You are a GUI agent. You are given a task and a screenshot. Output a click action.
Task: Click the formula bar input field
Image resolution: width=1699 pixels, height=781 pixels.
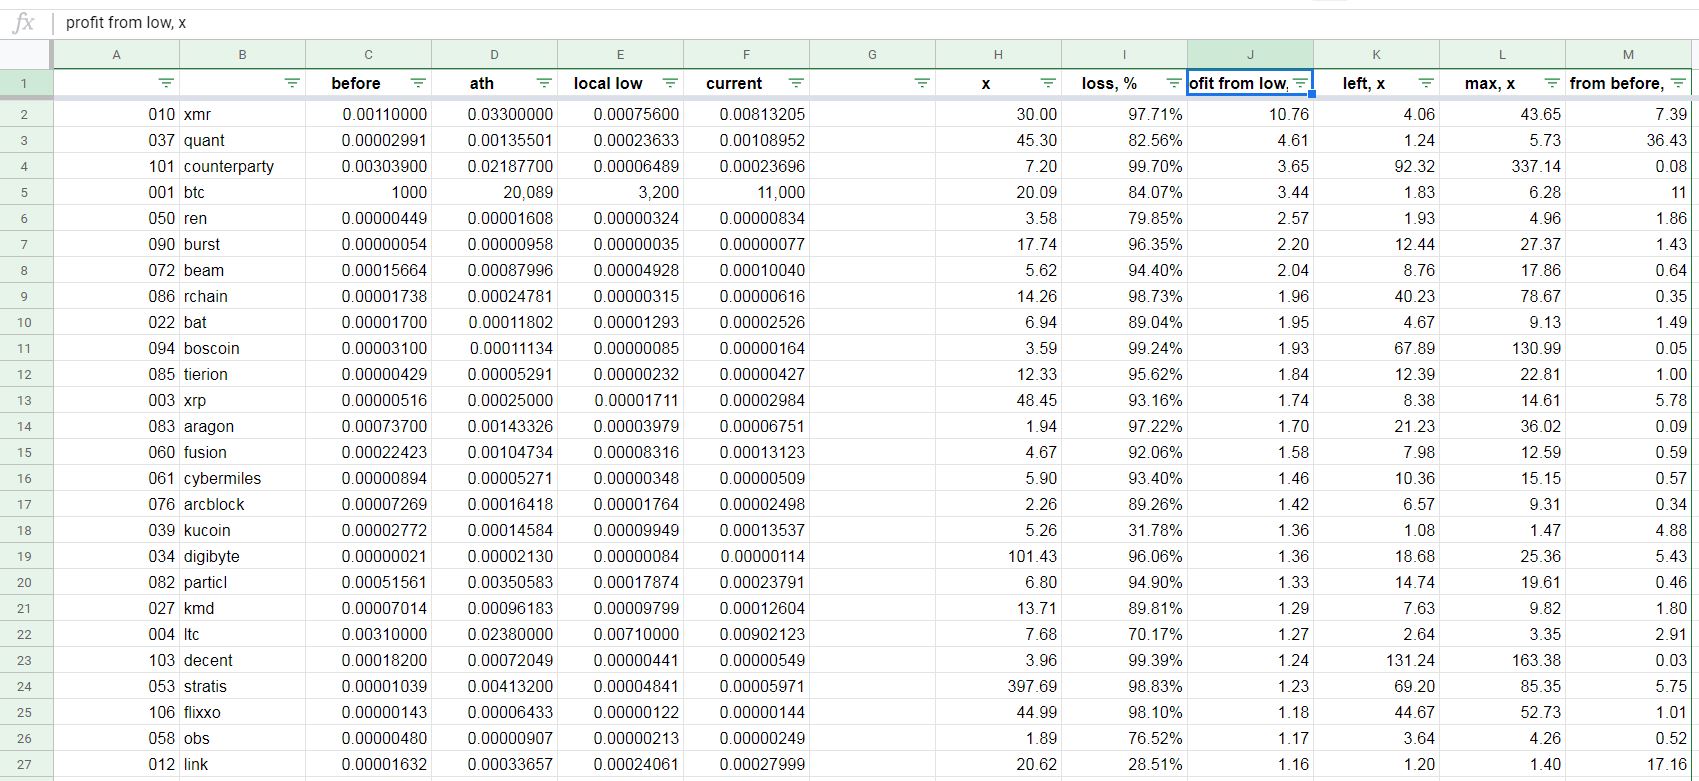pos(875,22)
